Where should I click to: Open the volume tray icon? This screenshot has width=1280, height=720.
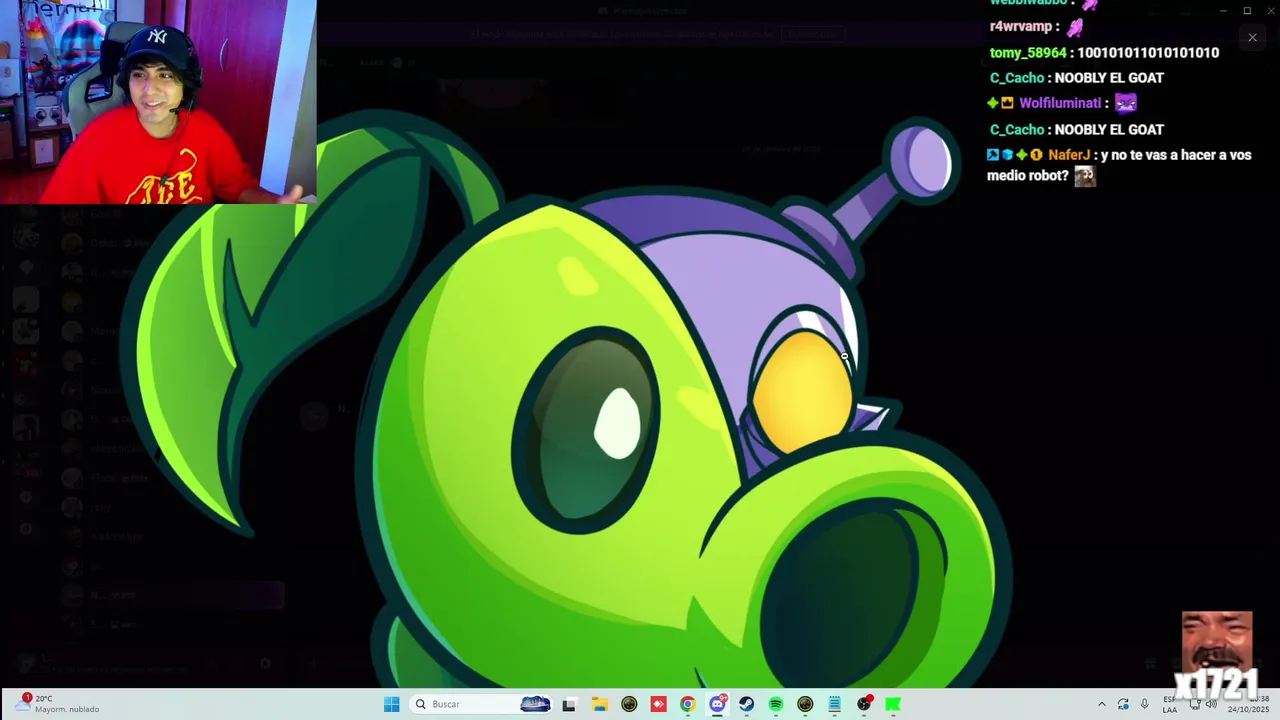click(x=1212, y=704)
